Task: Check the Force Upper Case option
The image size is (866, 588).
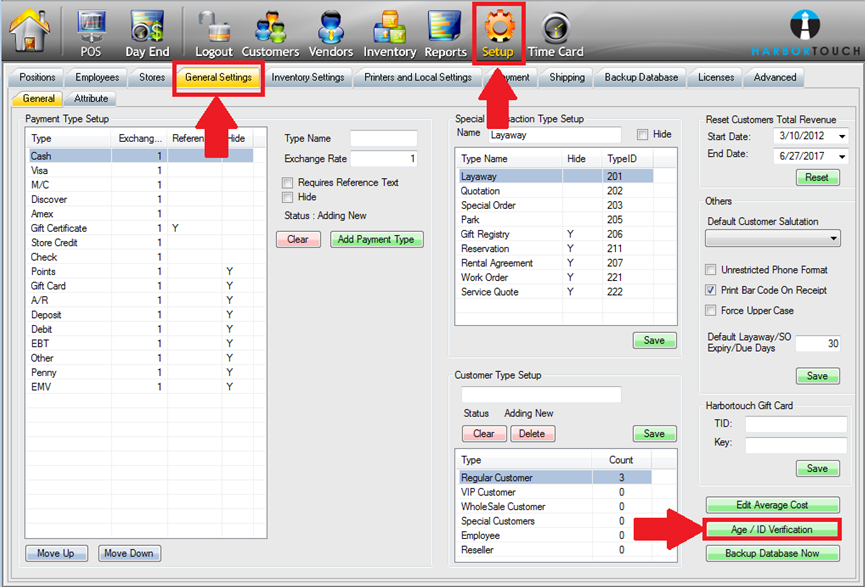Action: coord(711,311)
